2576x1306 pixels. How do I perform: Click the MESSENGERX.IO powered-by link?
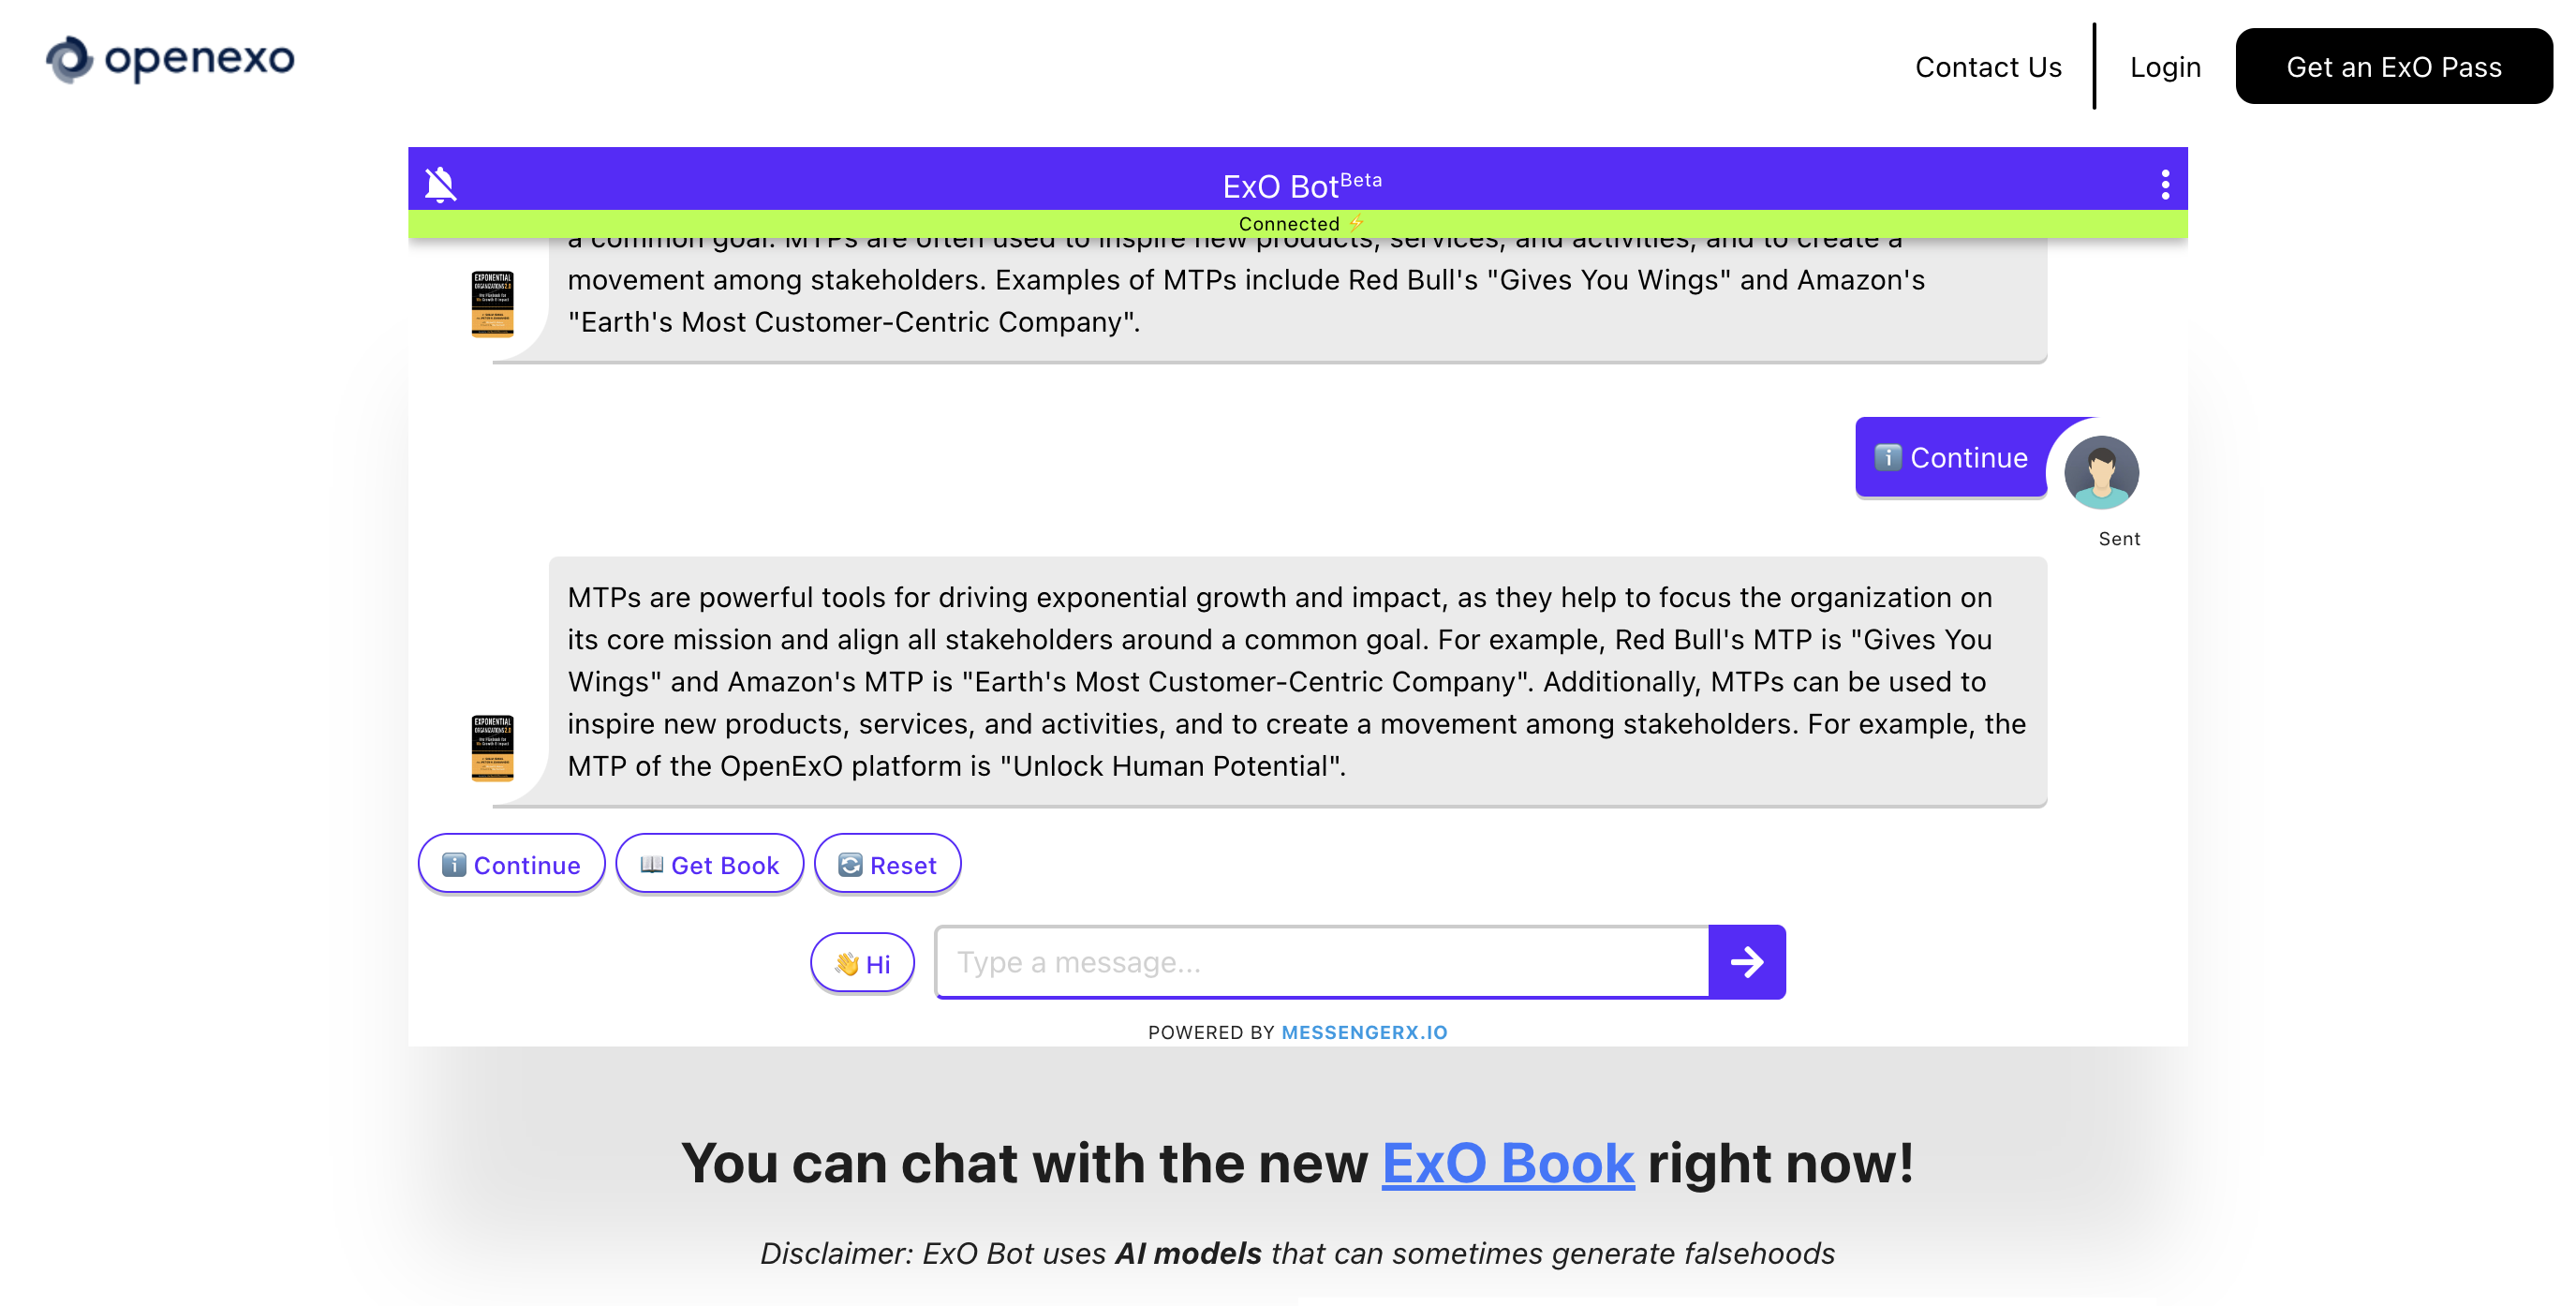(x=1364, y=1032)
